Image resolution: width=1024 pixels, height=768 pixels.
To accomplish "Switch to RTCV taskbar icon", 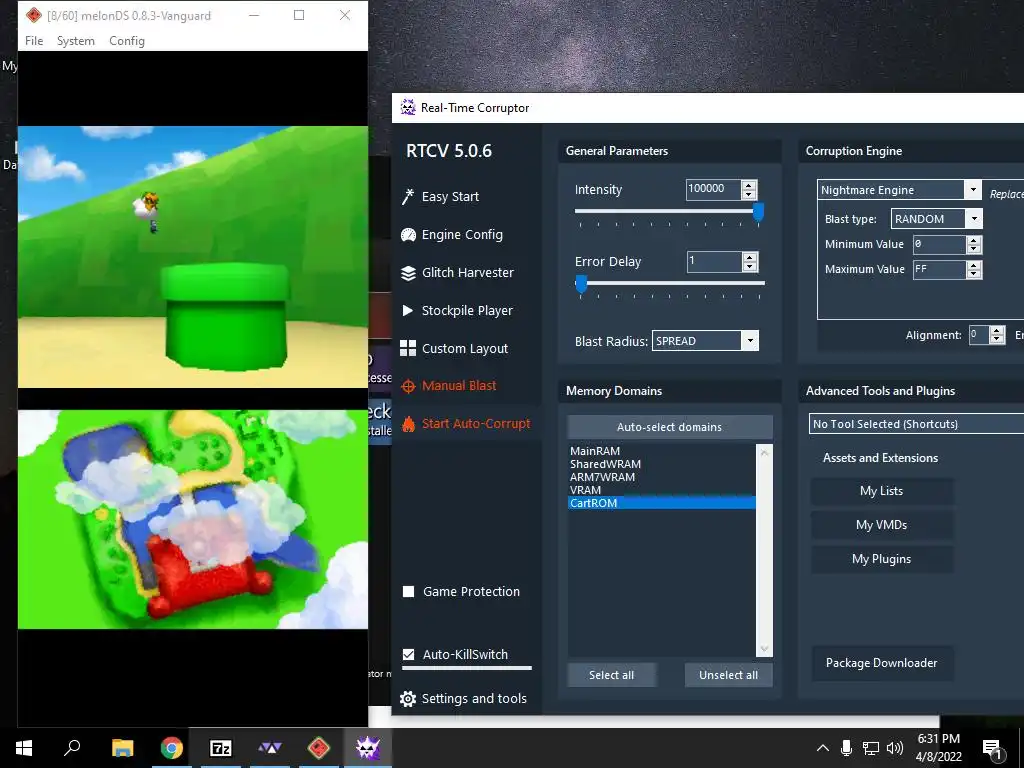I will [368, 748].
